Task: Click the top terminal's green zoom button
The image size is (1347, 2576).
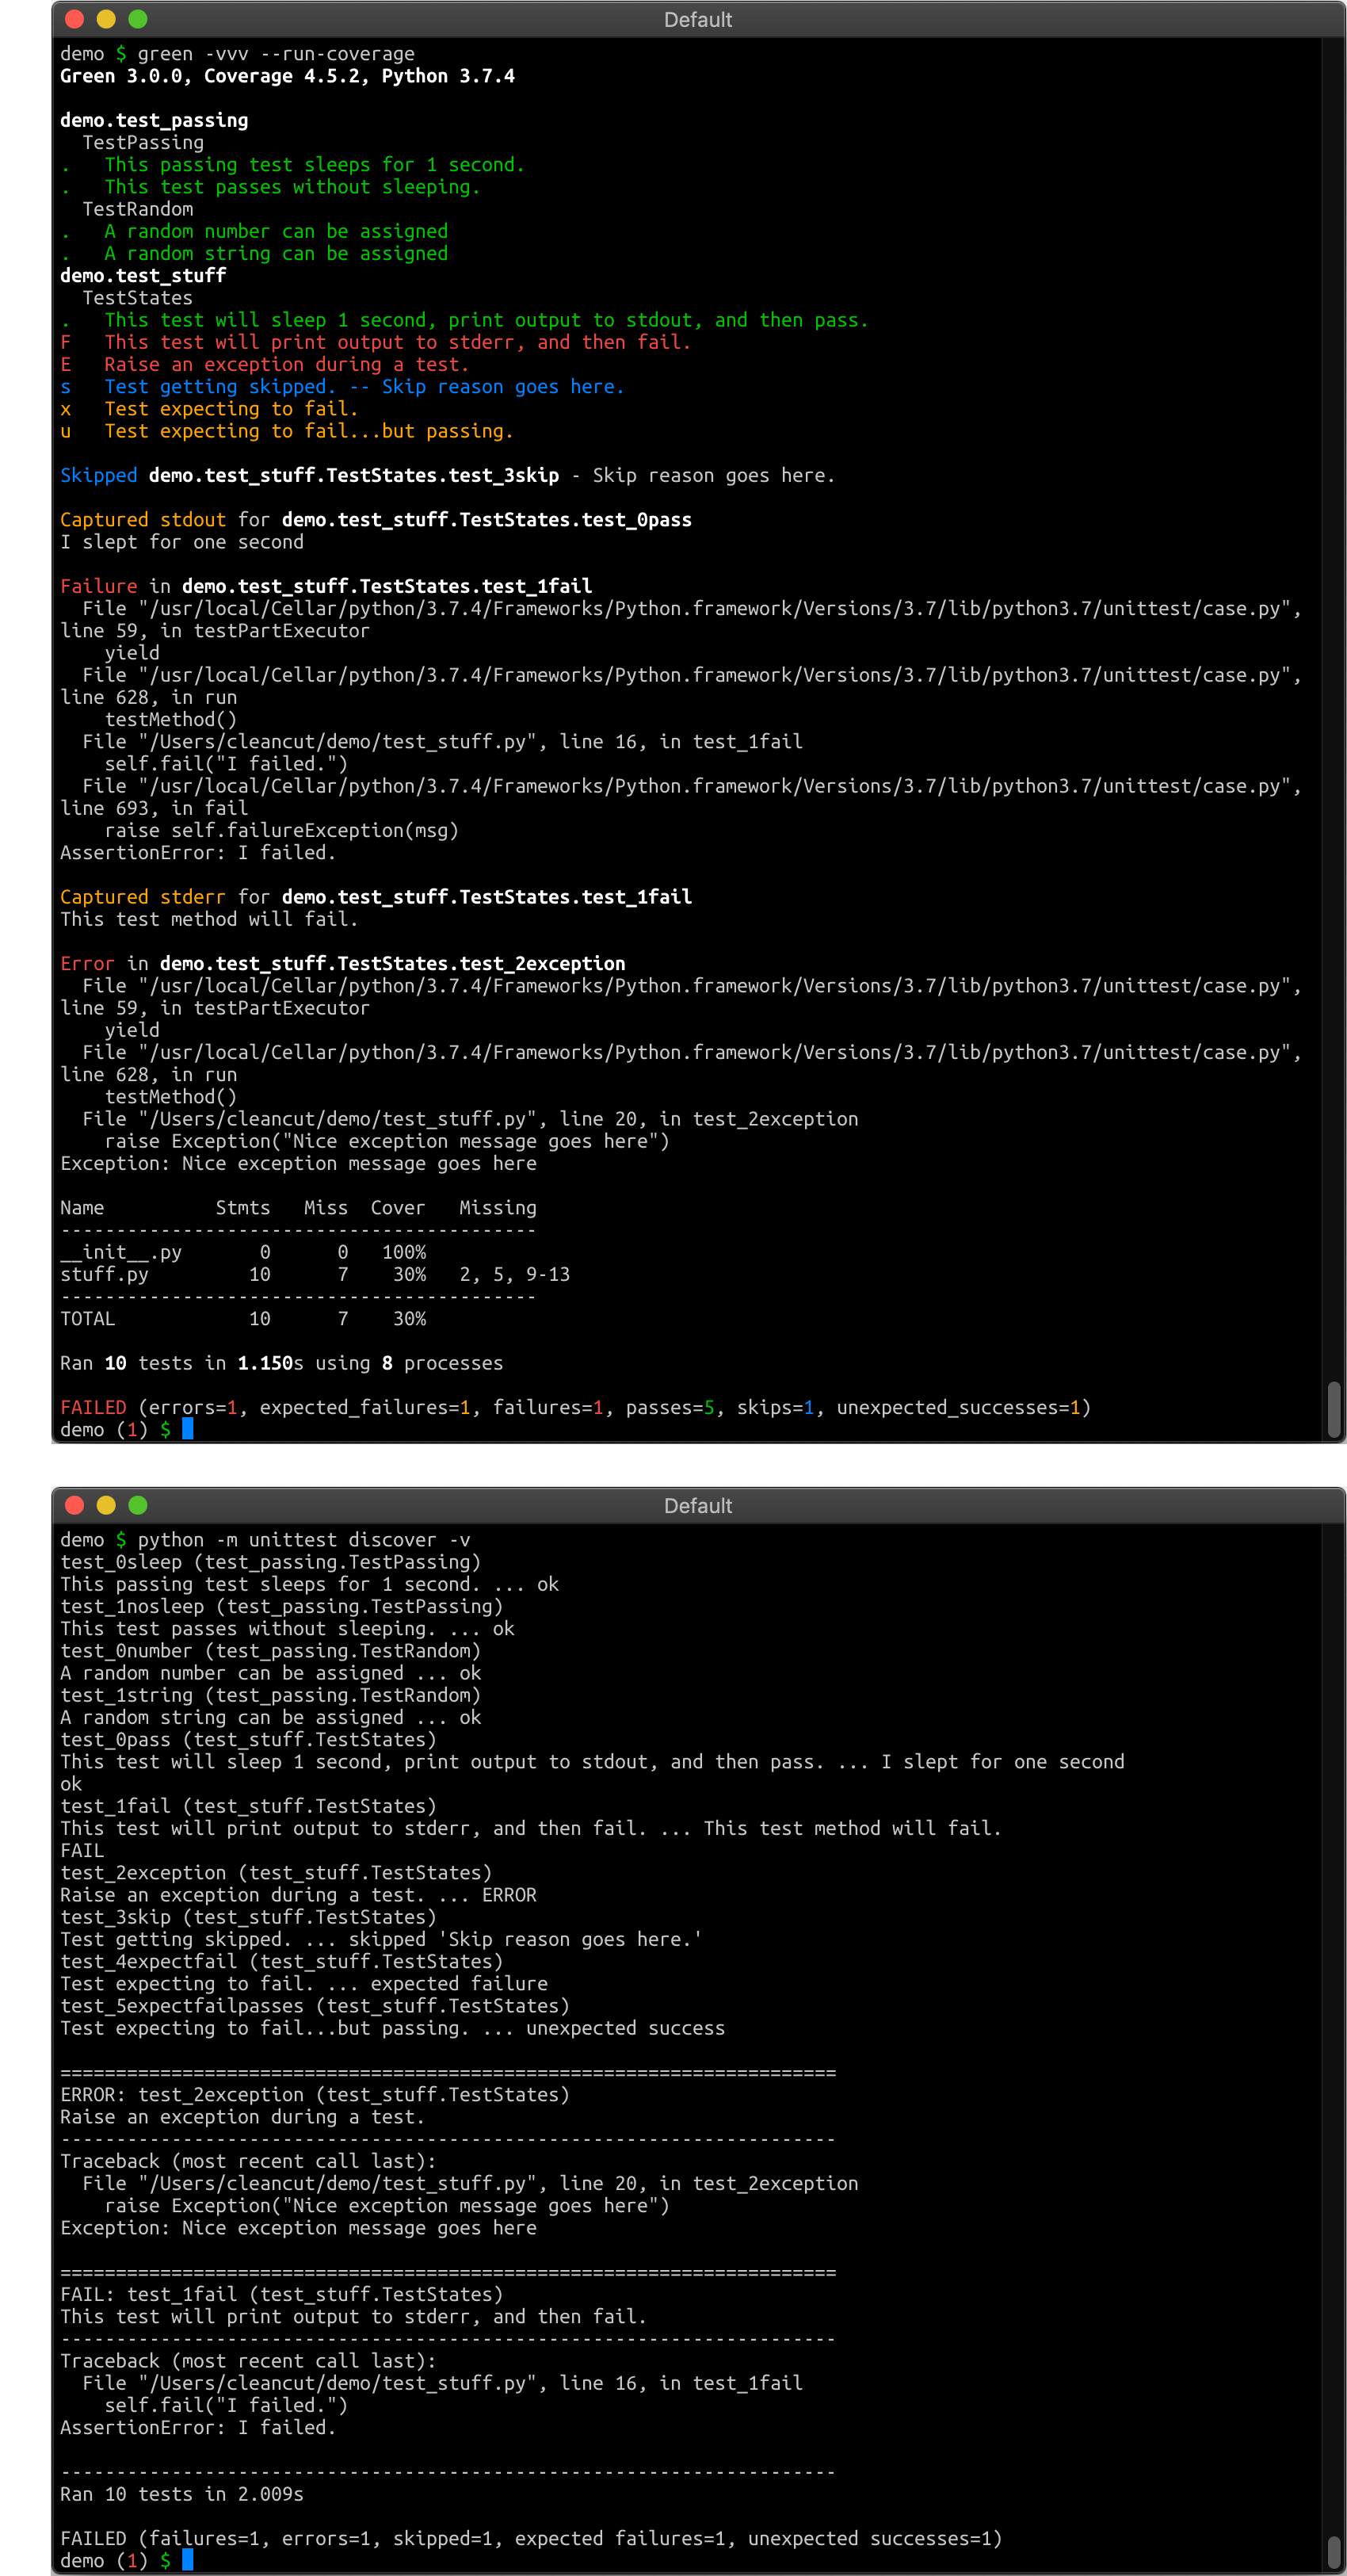Action: [x=138, y=19]
